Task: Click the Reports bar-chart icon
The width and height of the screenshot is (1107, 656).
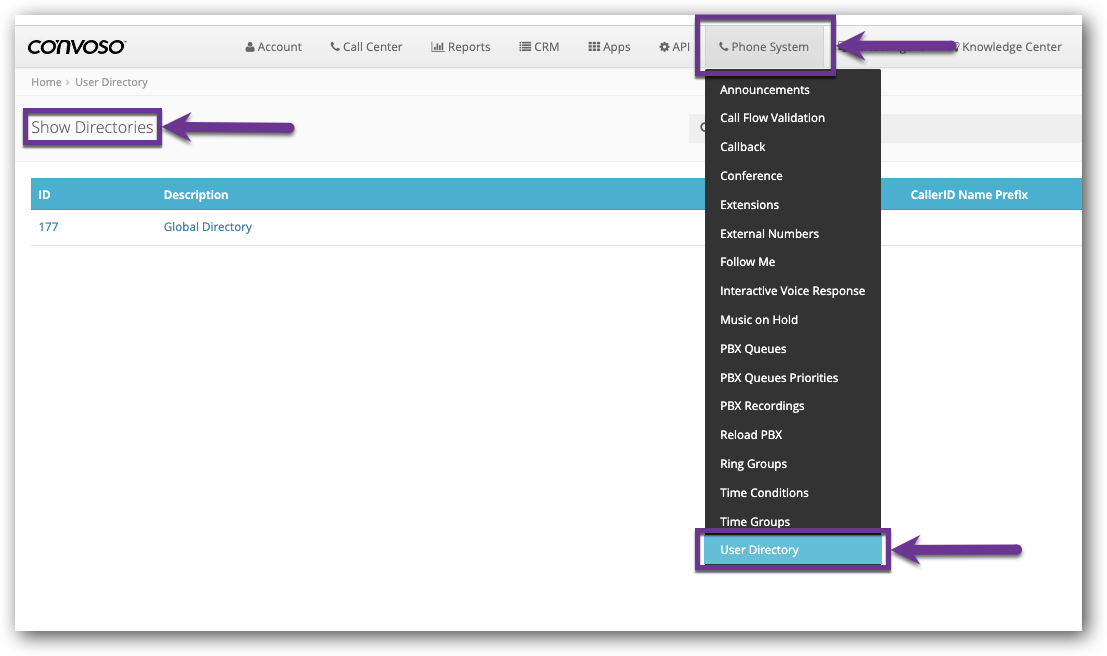Action: (x=438, y=46)
